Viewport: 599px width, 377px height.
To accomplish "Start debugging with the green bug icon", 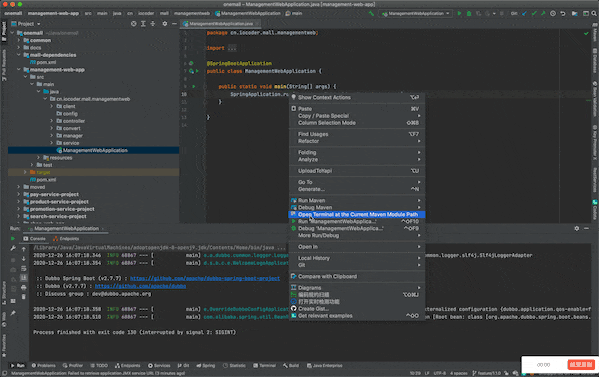I will 469,13.
